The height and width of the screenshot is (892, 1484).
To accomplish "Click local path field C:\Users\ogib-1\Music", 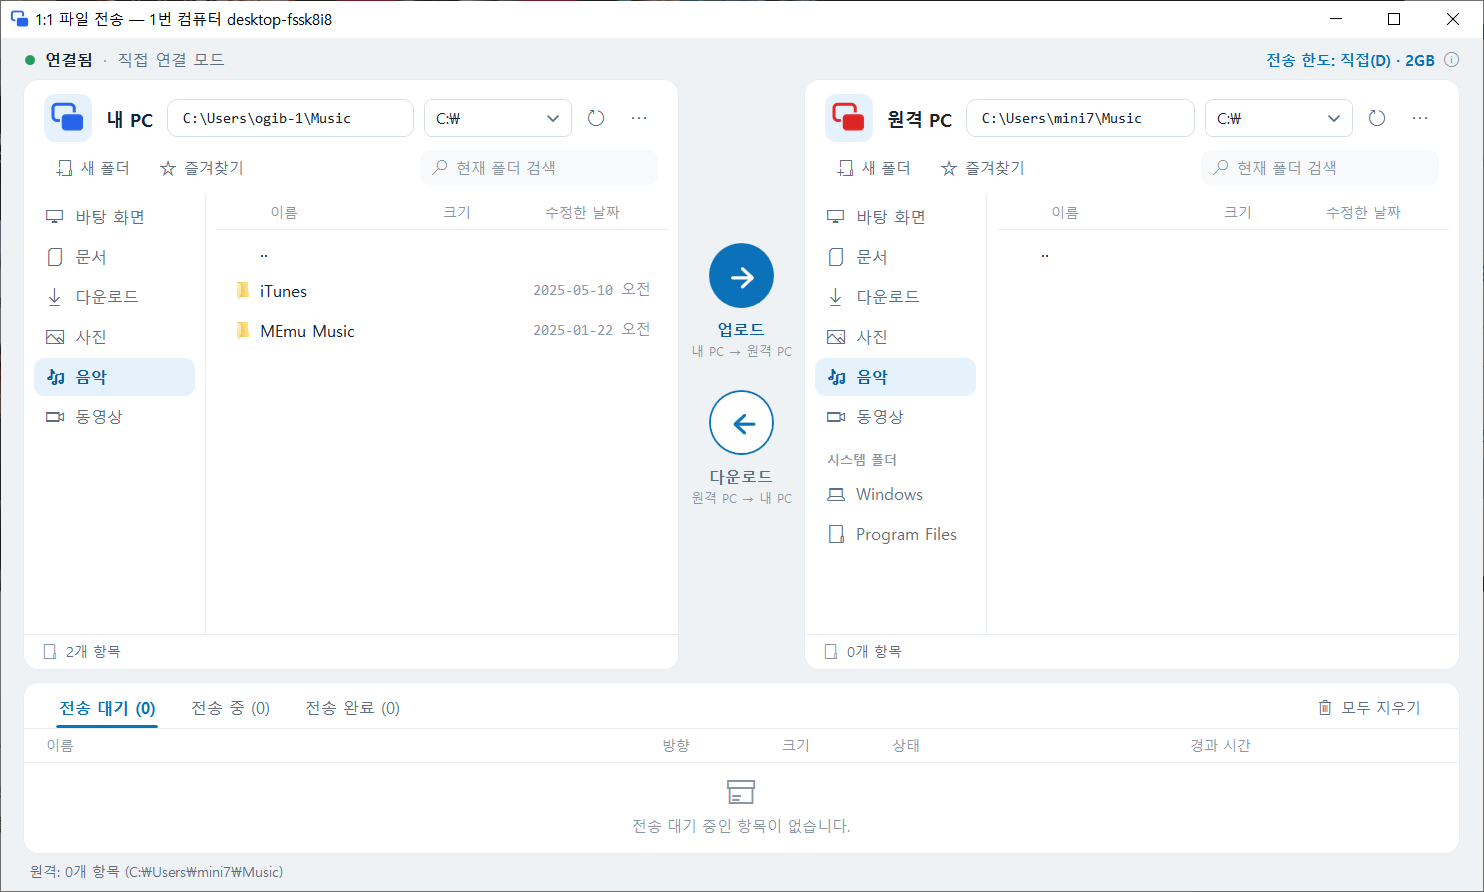I will [291, 118].
